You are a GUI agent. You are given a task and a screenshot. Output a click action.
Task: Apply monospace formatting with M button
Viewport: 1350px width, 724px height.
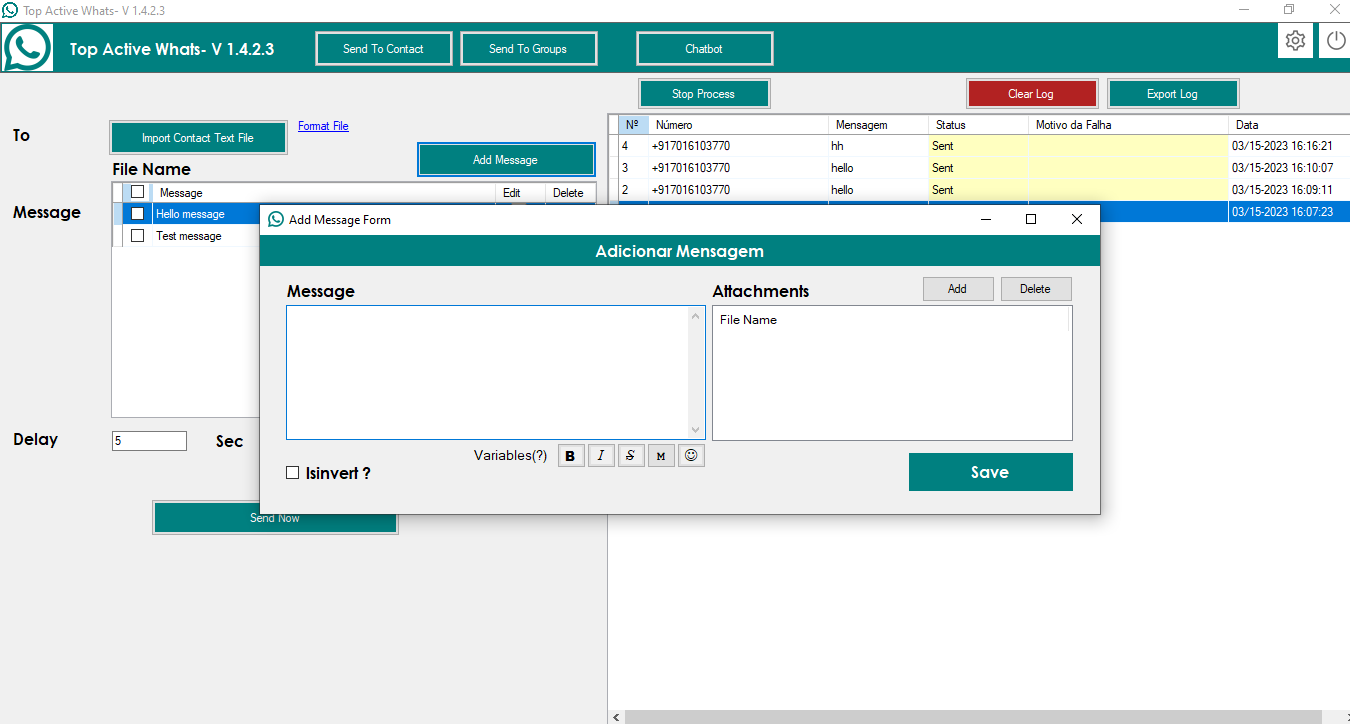tap(660, 456)
